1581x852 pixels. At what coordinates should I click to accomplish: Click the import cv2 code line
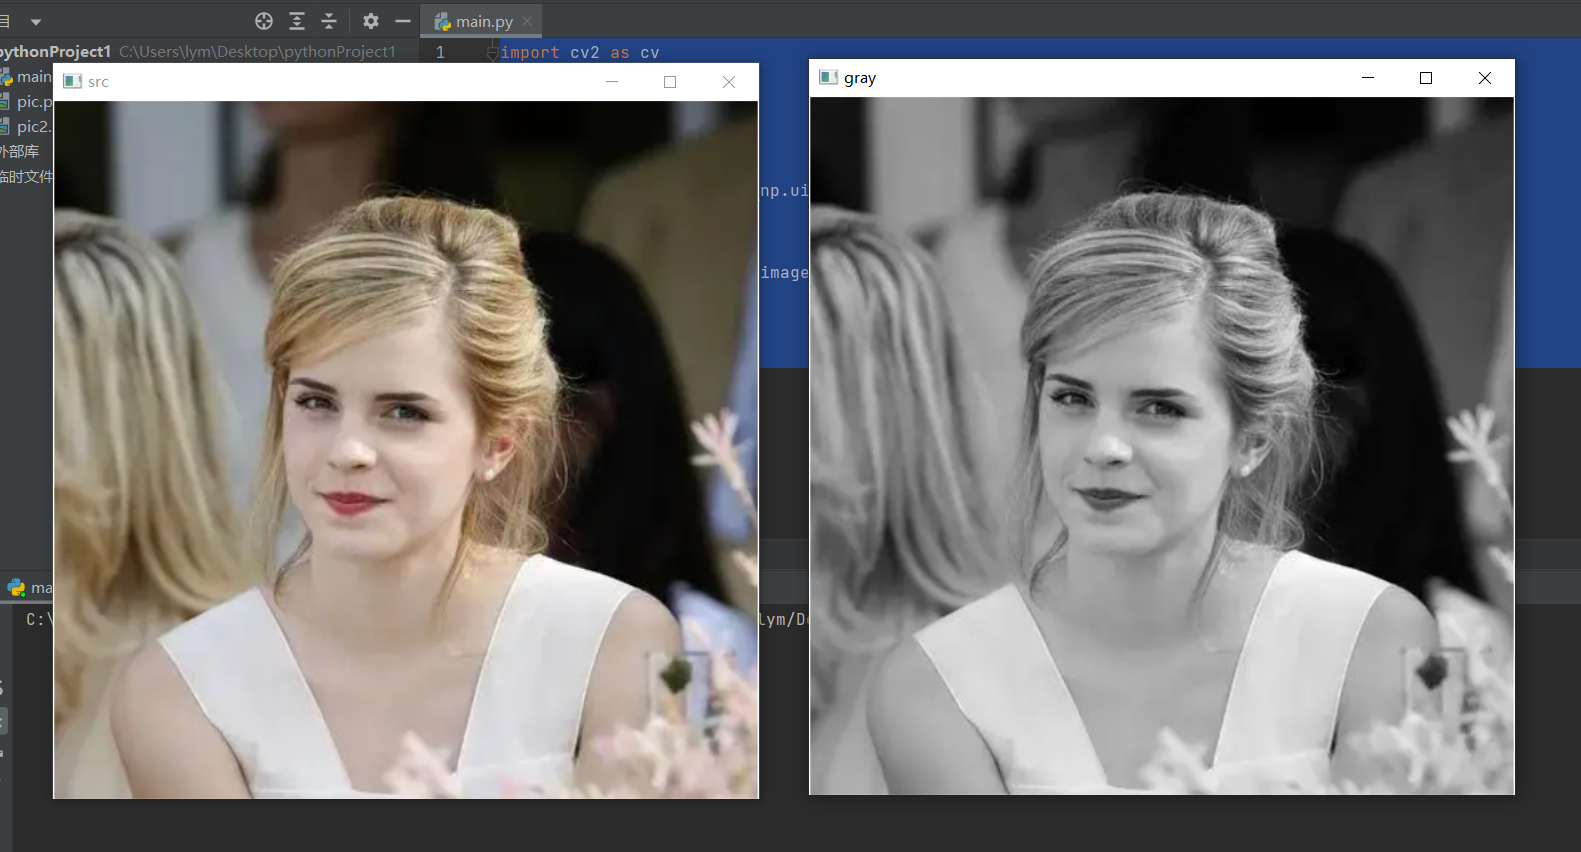point(580,53)
